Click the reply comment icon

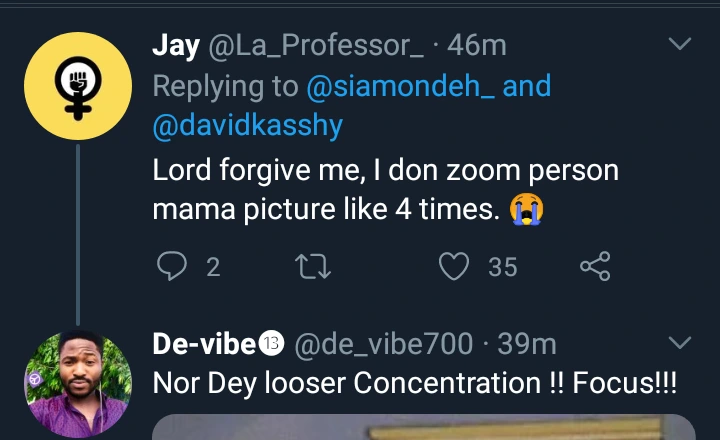click(173, 266)
